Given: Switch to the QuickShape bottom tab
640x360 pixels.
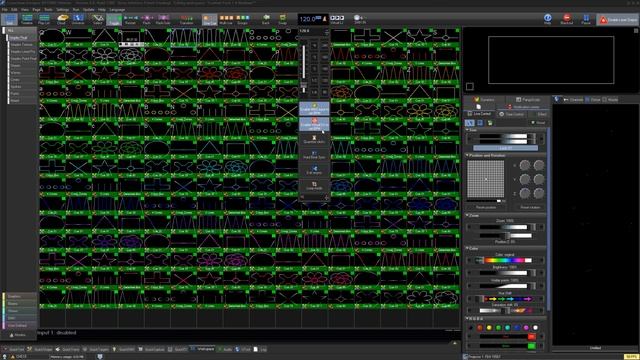Looking at the screenshot, I should pyautogui.click(x=40, y=349).
